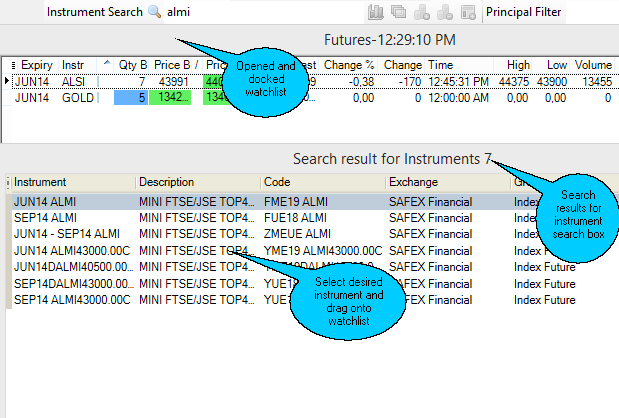Click greyed icon right of cascading windows icon
Screen dimensions: 619x418
[x=421, y=12]
